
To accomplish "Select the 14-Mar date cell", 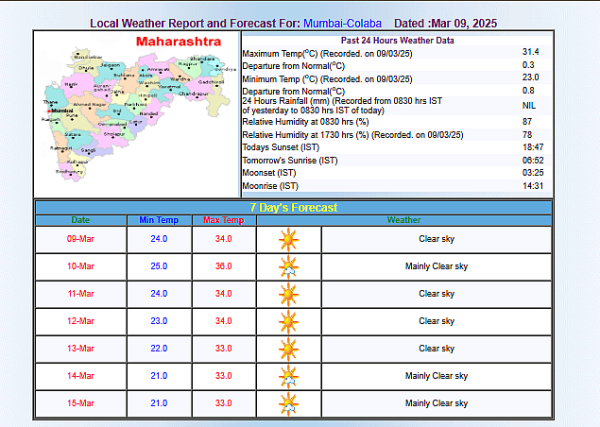I will pos(80,376).
